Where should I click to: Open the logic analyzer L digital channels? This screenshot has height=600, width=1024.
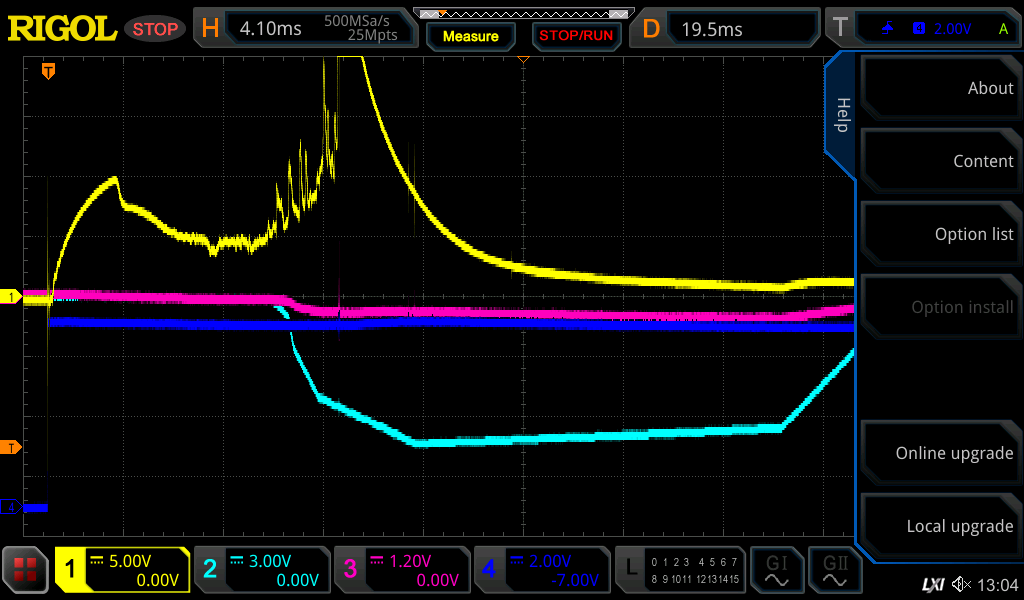tap(680, 570)
